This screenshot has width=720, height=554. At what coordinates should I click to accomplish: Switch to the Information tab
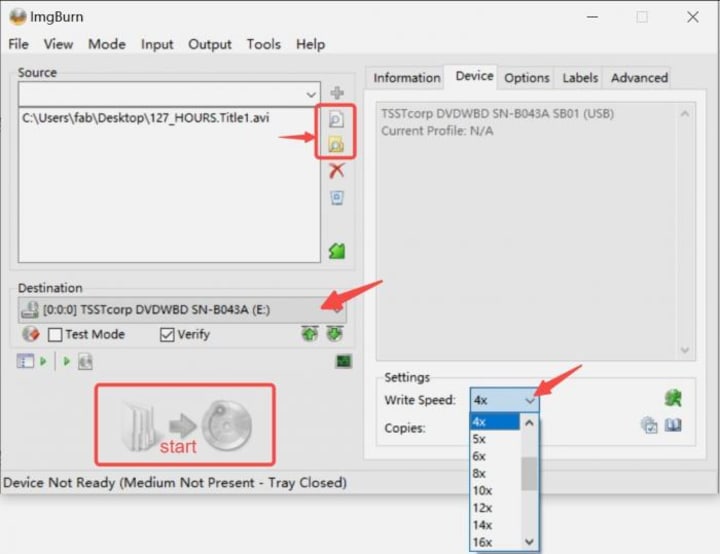[x=407, y=78]
